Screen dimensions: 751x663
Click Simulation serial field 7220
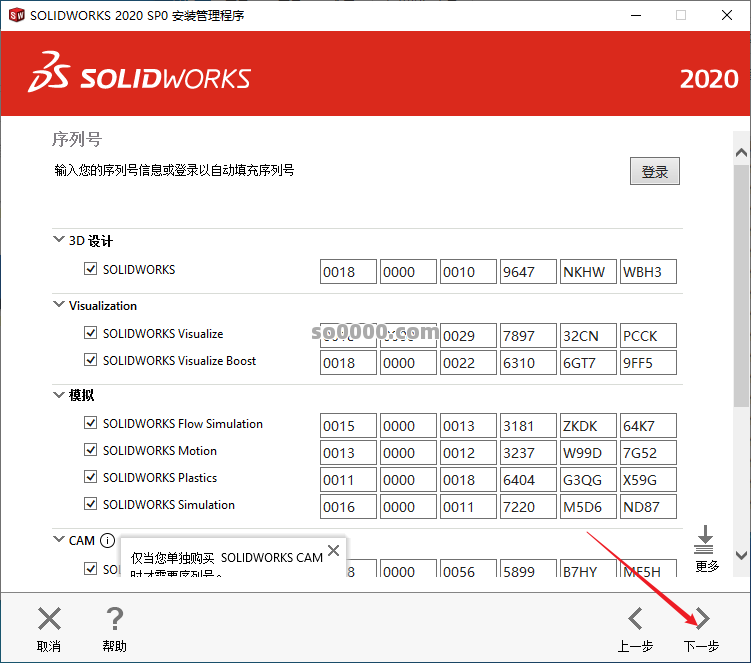[528, 507]
